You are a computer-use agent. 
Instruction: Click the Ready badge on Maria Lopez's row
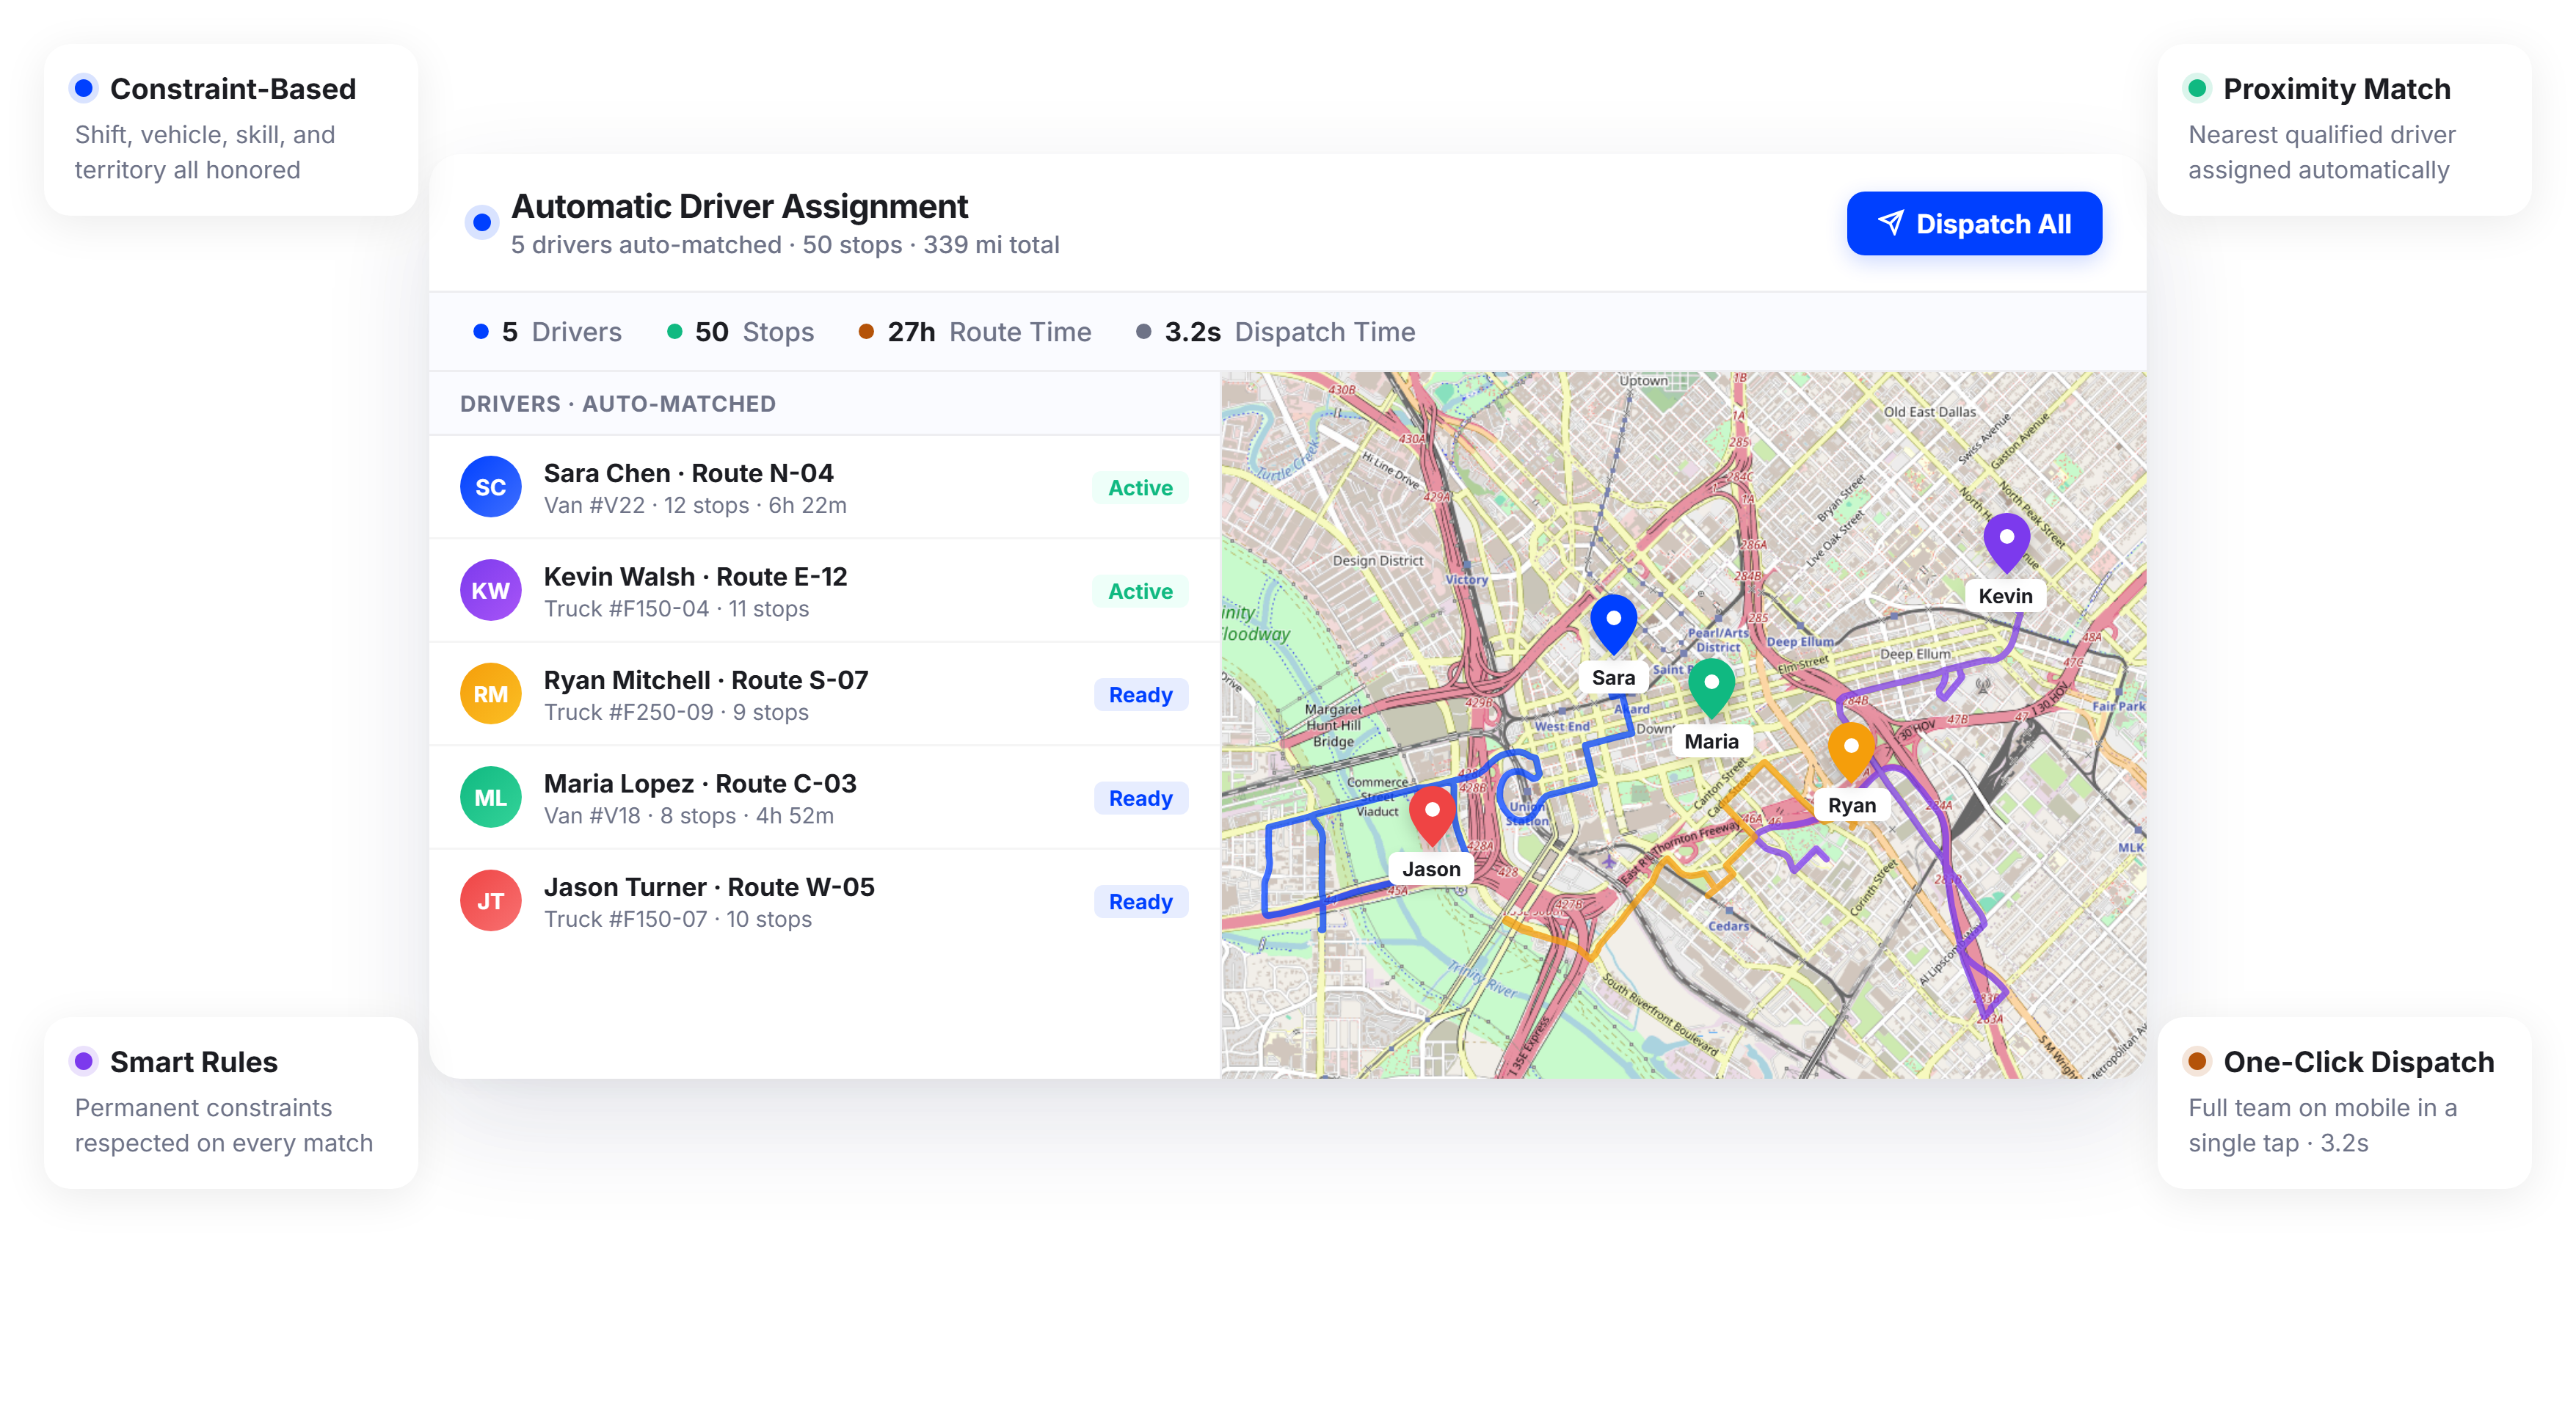click(x=1140, y=798)
